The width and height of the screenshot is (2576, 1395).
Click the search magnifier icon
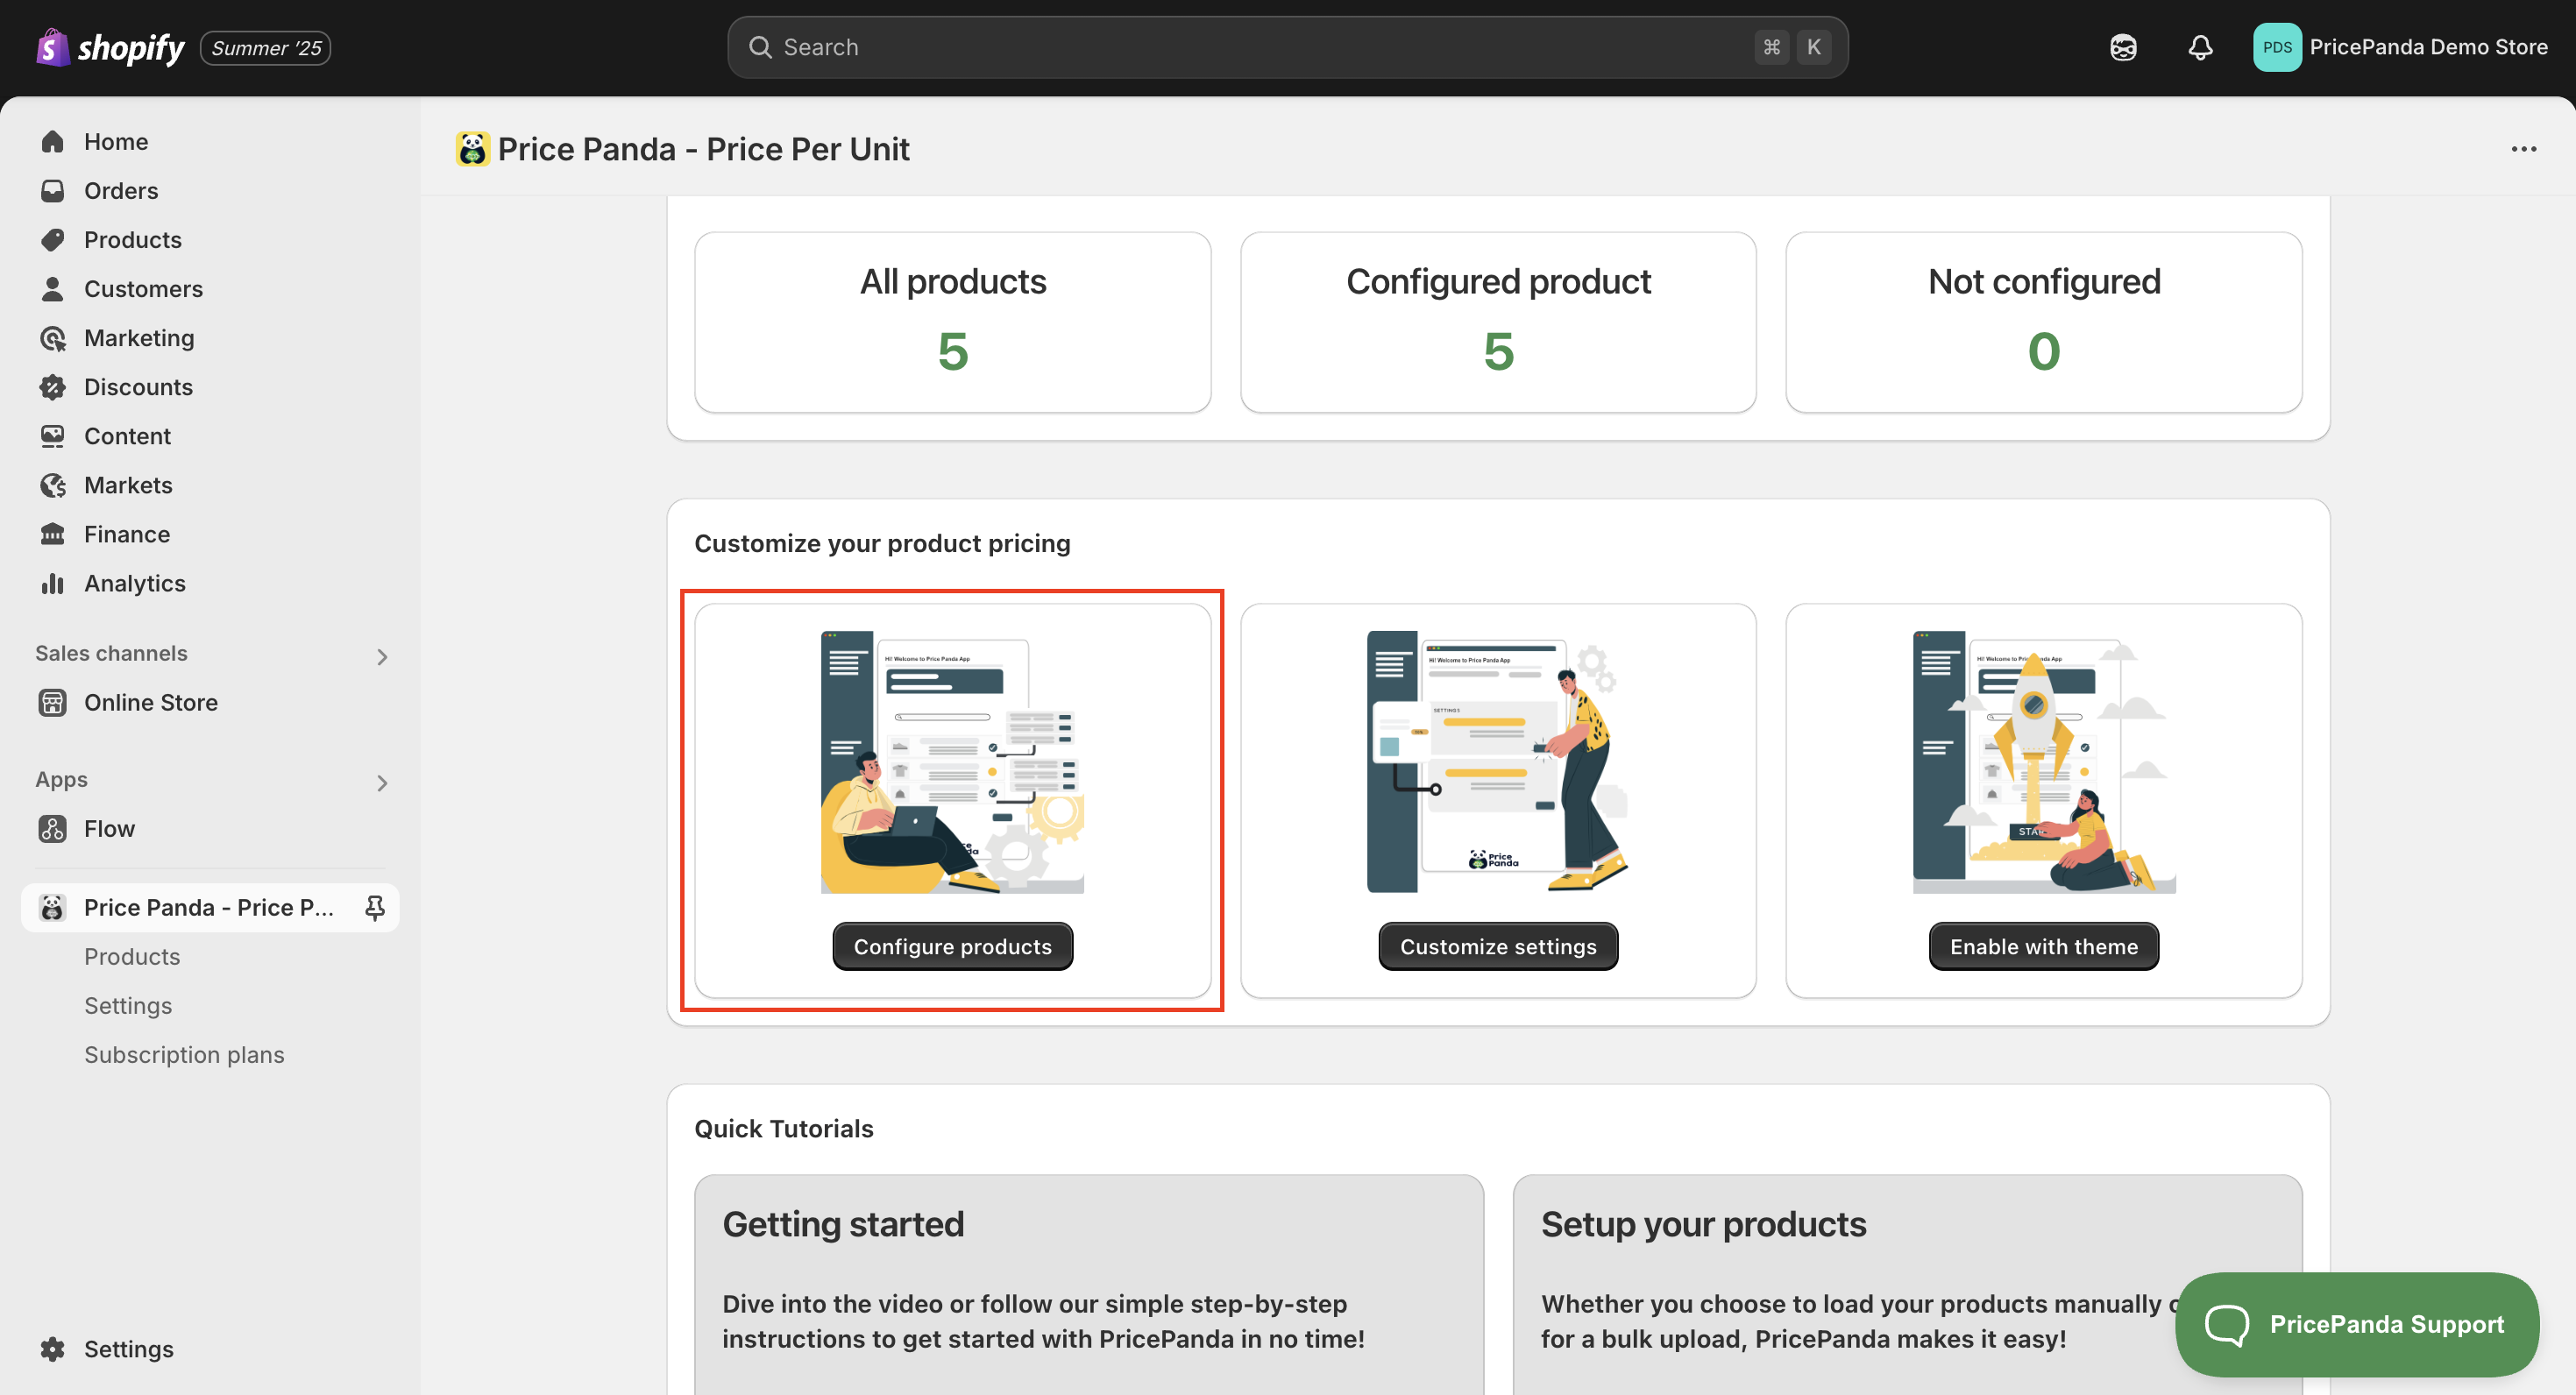pyautogui.click(x=760, y=47)
